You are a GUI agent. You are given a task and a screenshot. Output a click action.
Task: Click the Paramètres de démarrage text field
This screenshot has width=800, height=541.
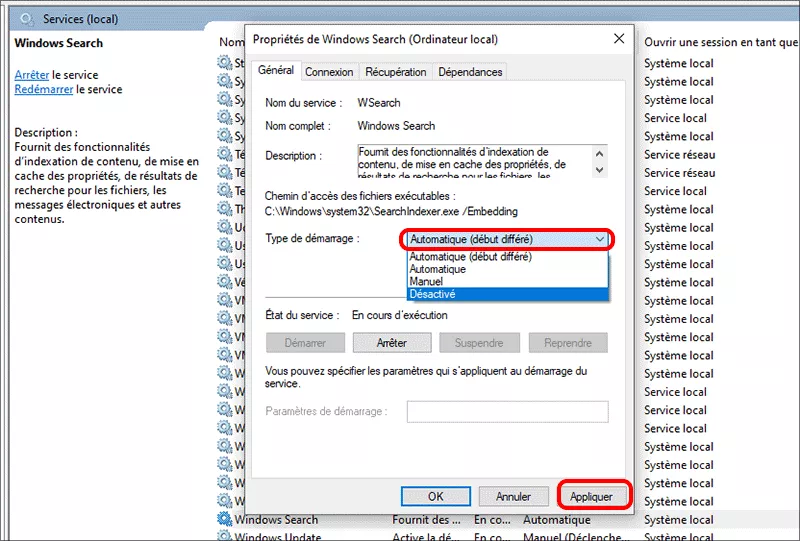coord(507,412)
